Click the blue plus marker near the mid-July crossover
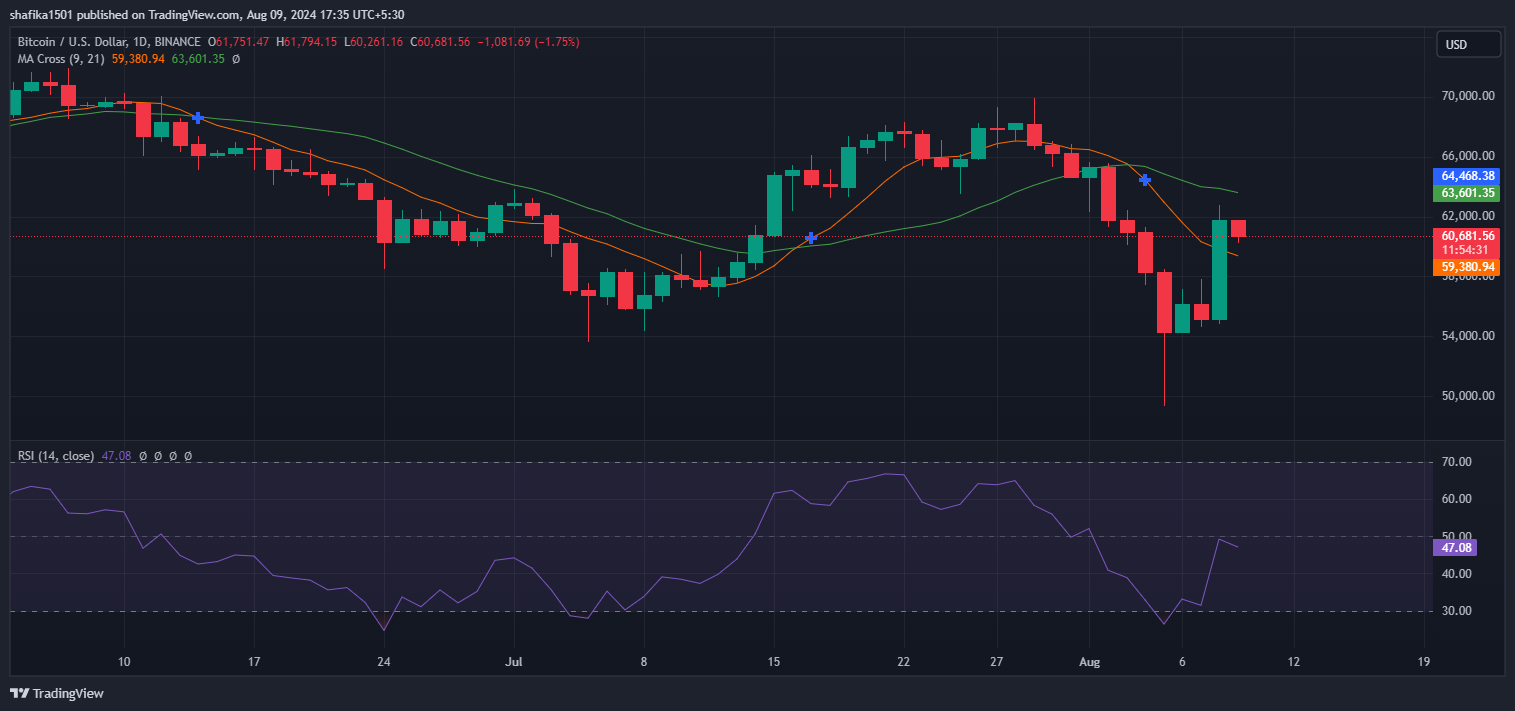 (x=811, y=238)
